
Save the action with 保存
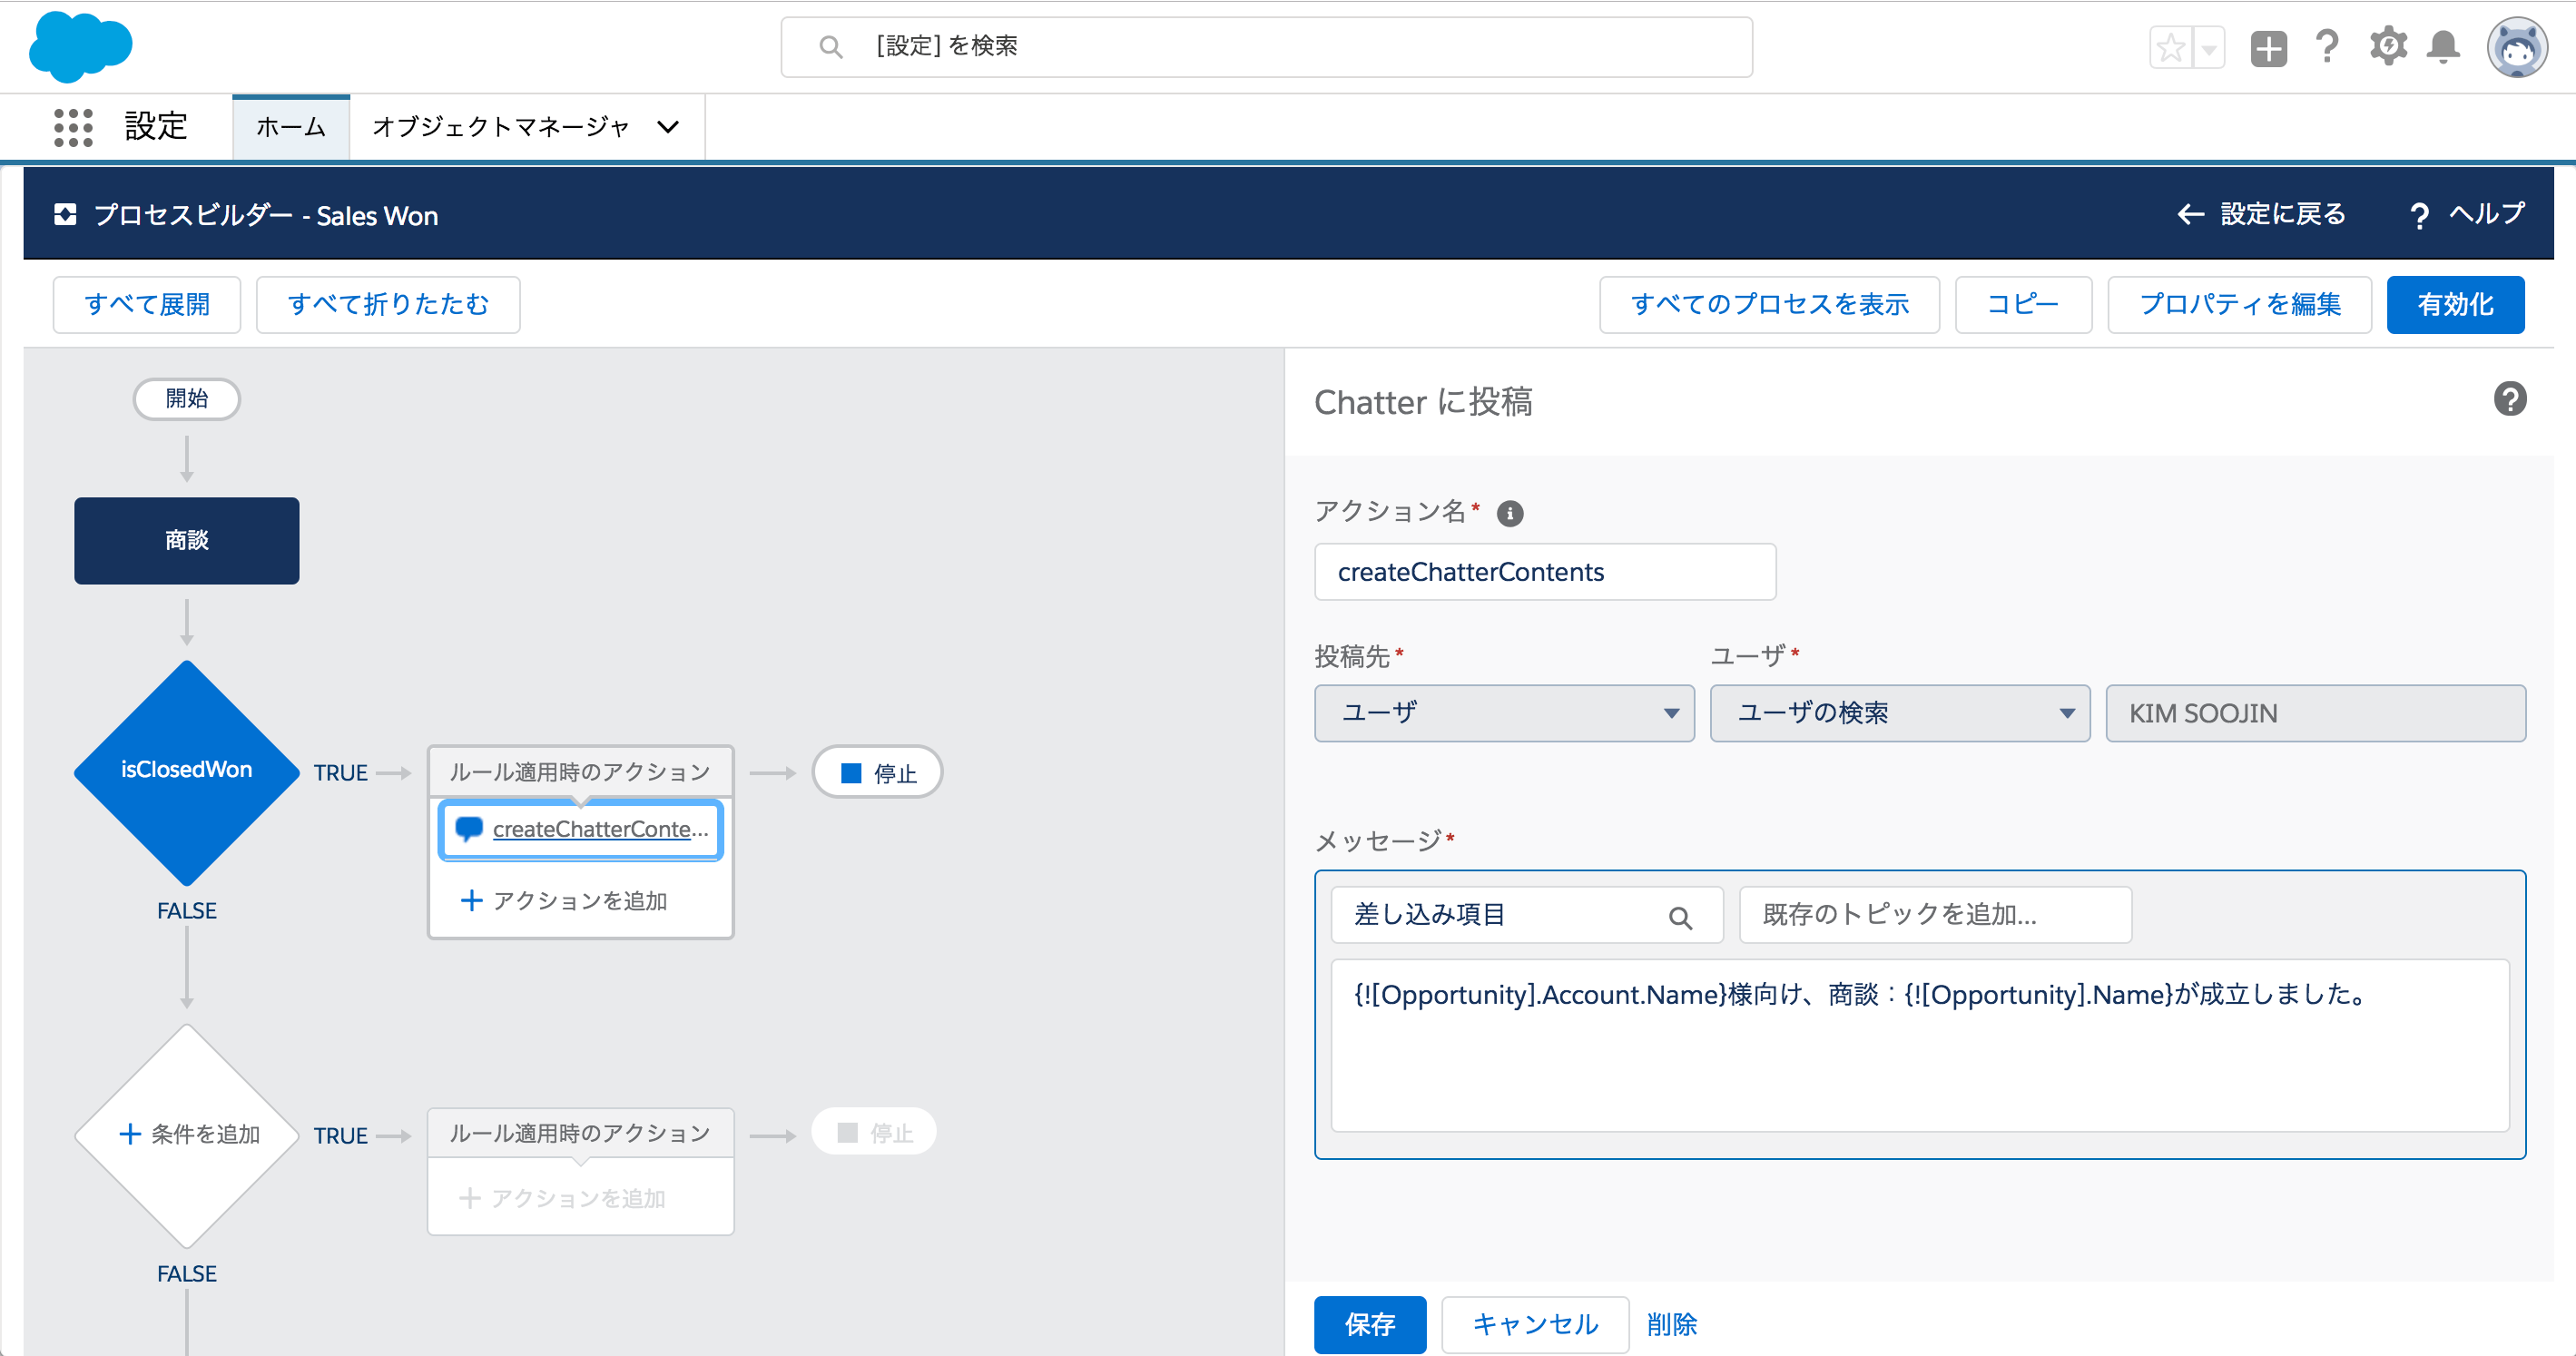click(x=1370, y=1324)
